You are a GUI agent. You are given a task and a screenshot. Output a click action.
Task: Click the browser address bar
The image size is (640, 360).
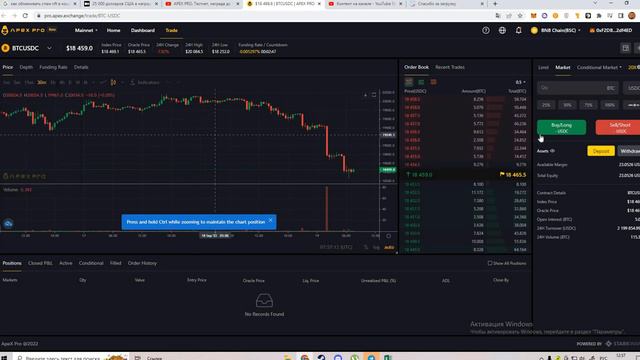[x=261, y=16]
